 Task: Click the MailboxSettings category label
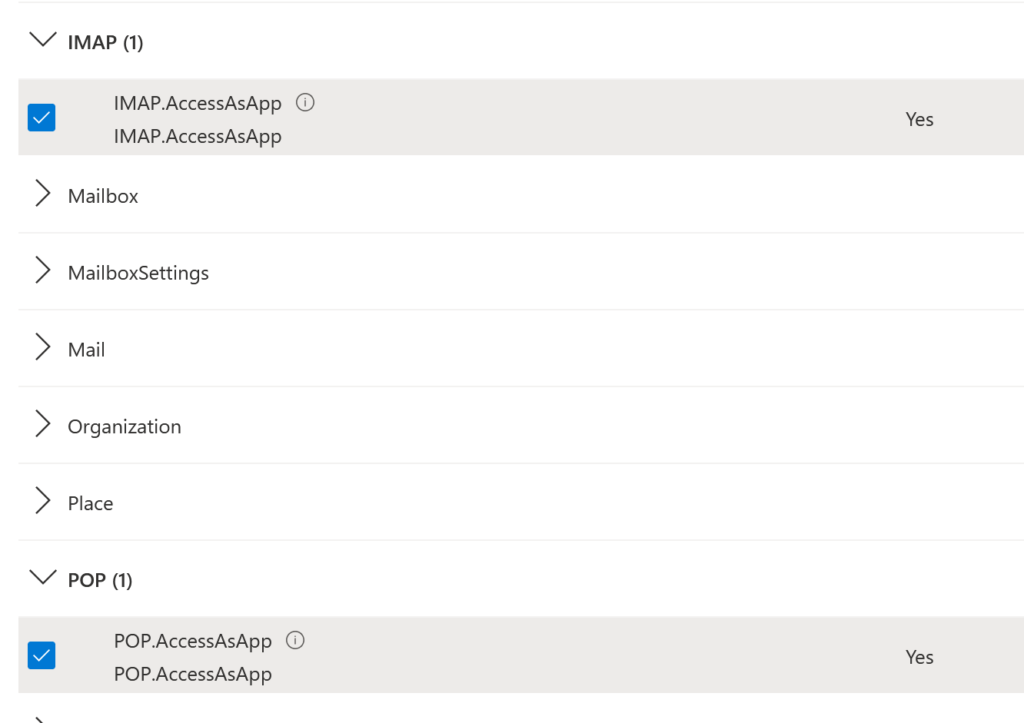(138, 273)
